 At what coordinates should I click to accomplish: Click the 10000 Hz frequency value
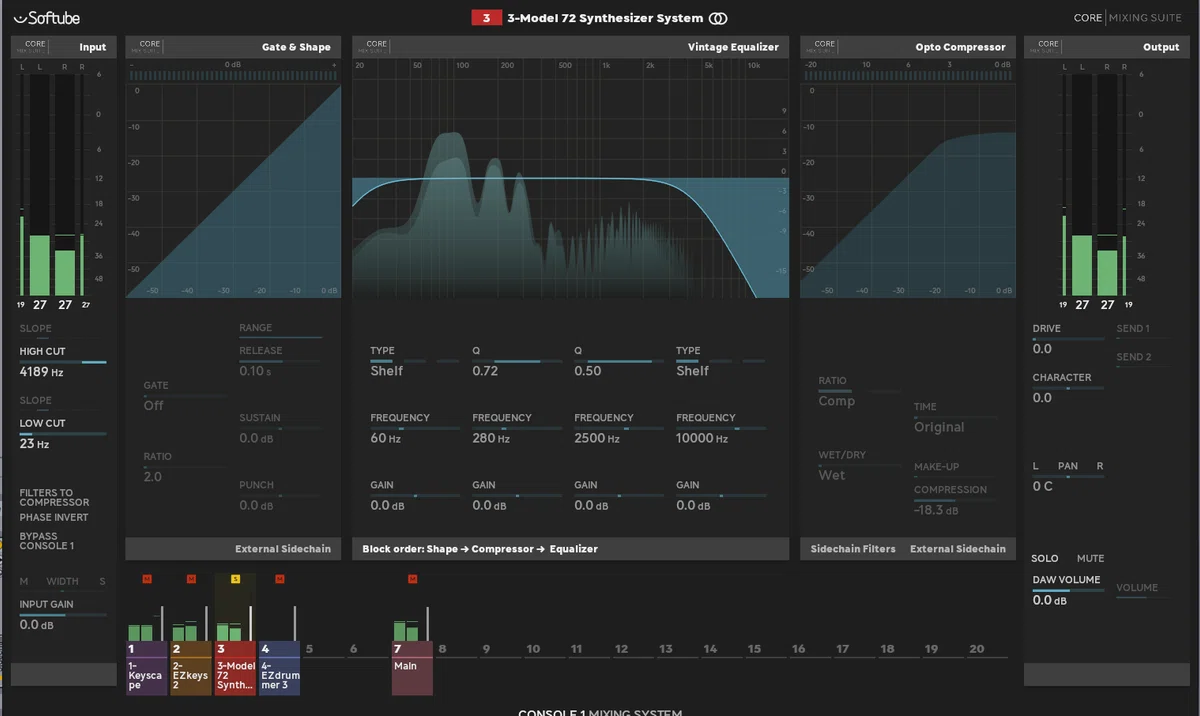click(x=702, y=438)
